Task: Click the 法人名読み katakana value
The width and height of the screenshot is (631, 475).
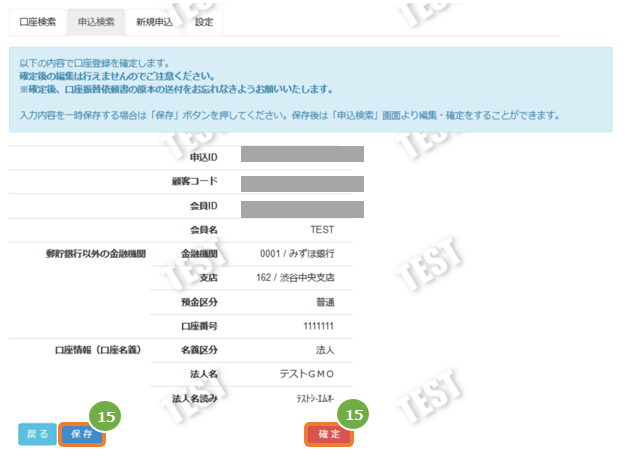Action: 315,399
